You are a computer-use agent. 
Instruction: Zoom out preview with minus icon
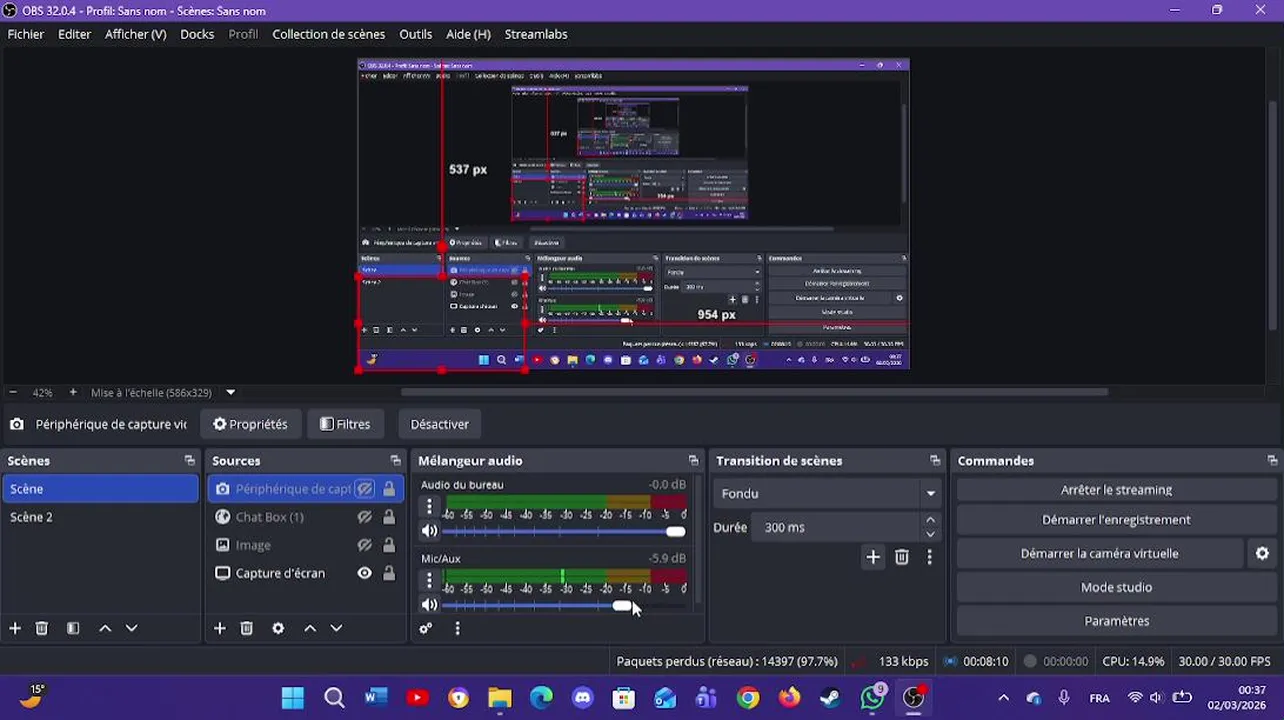pyautogui.click(x=13, y=393)
